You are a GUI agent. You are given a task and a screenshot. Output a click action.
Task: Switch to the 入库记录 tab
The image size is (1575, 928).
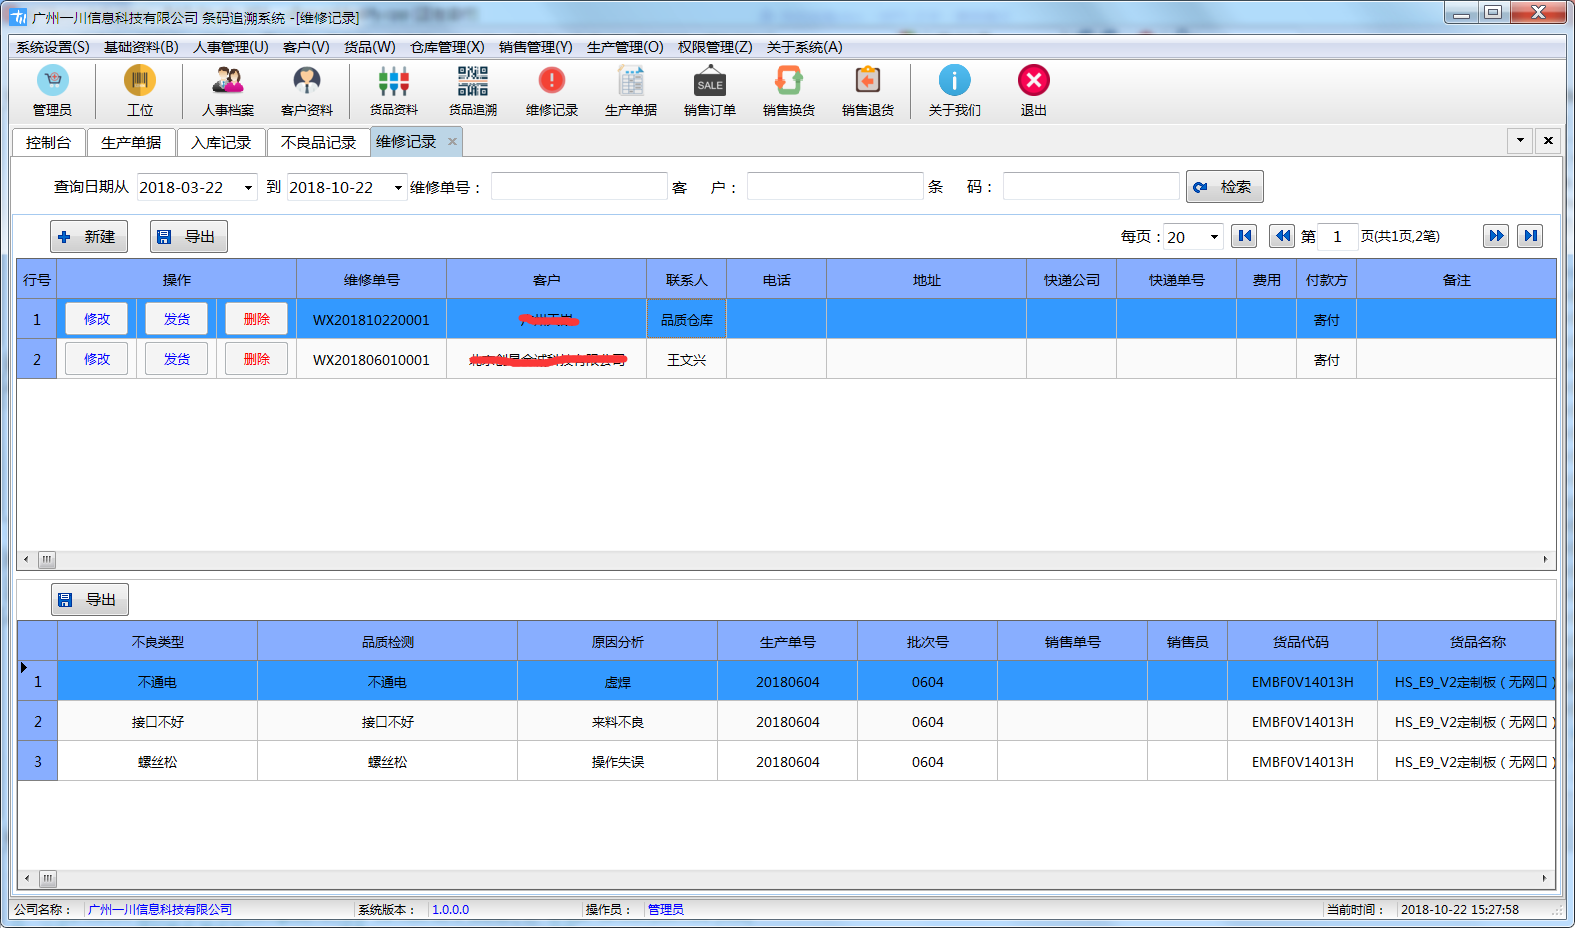point(221,143)
